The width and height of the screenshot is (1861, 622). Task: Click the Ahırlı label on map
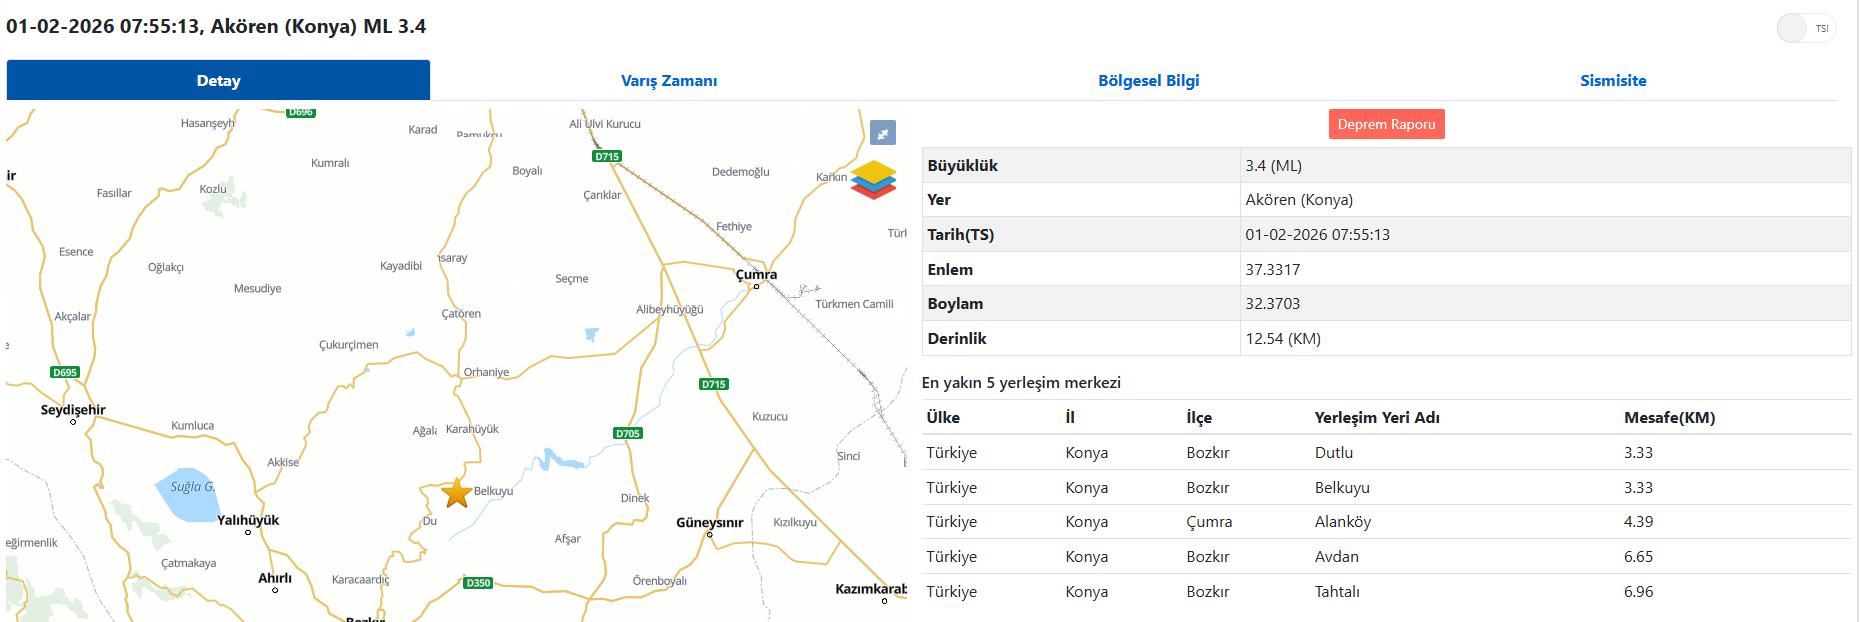pos(275,578)
